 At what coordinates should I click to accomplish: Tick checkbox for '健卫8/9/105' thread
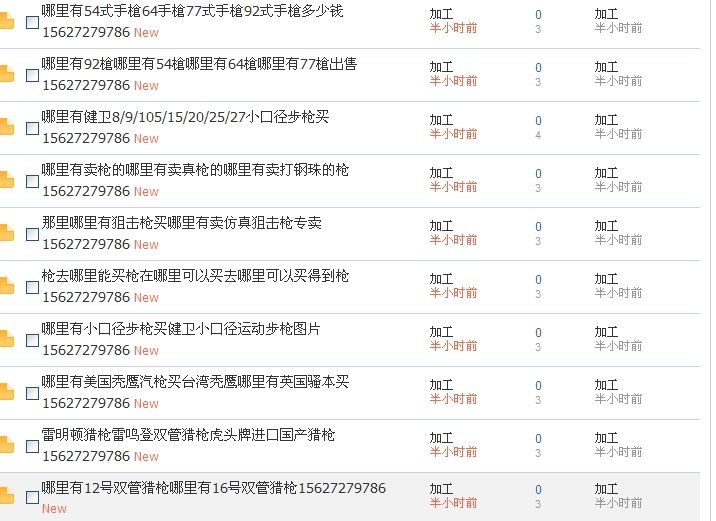[x=32, y=128]
